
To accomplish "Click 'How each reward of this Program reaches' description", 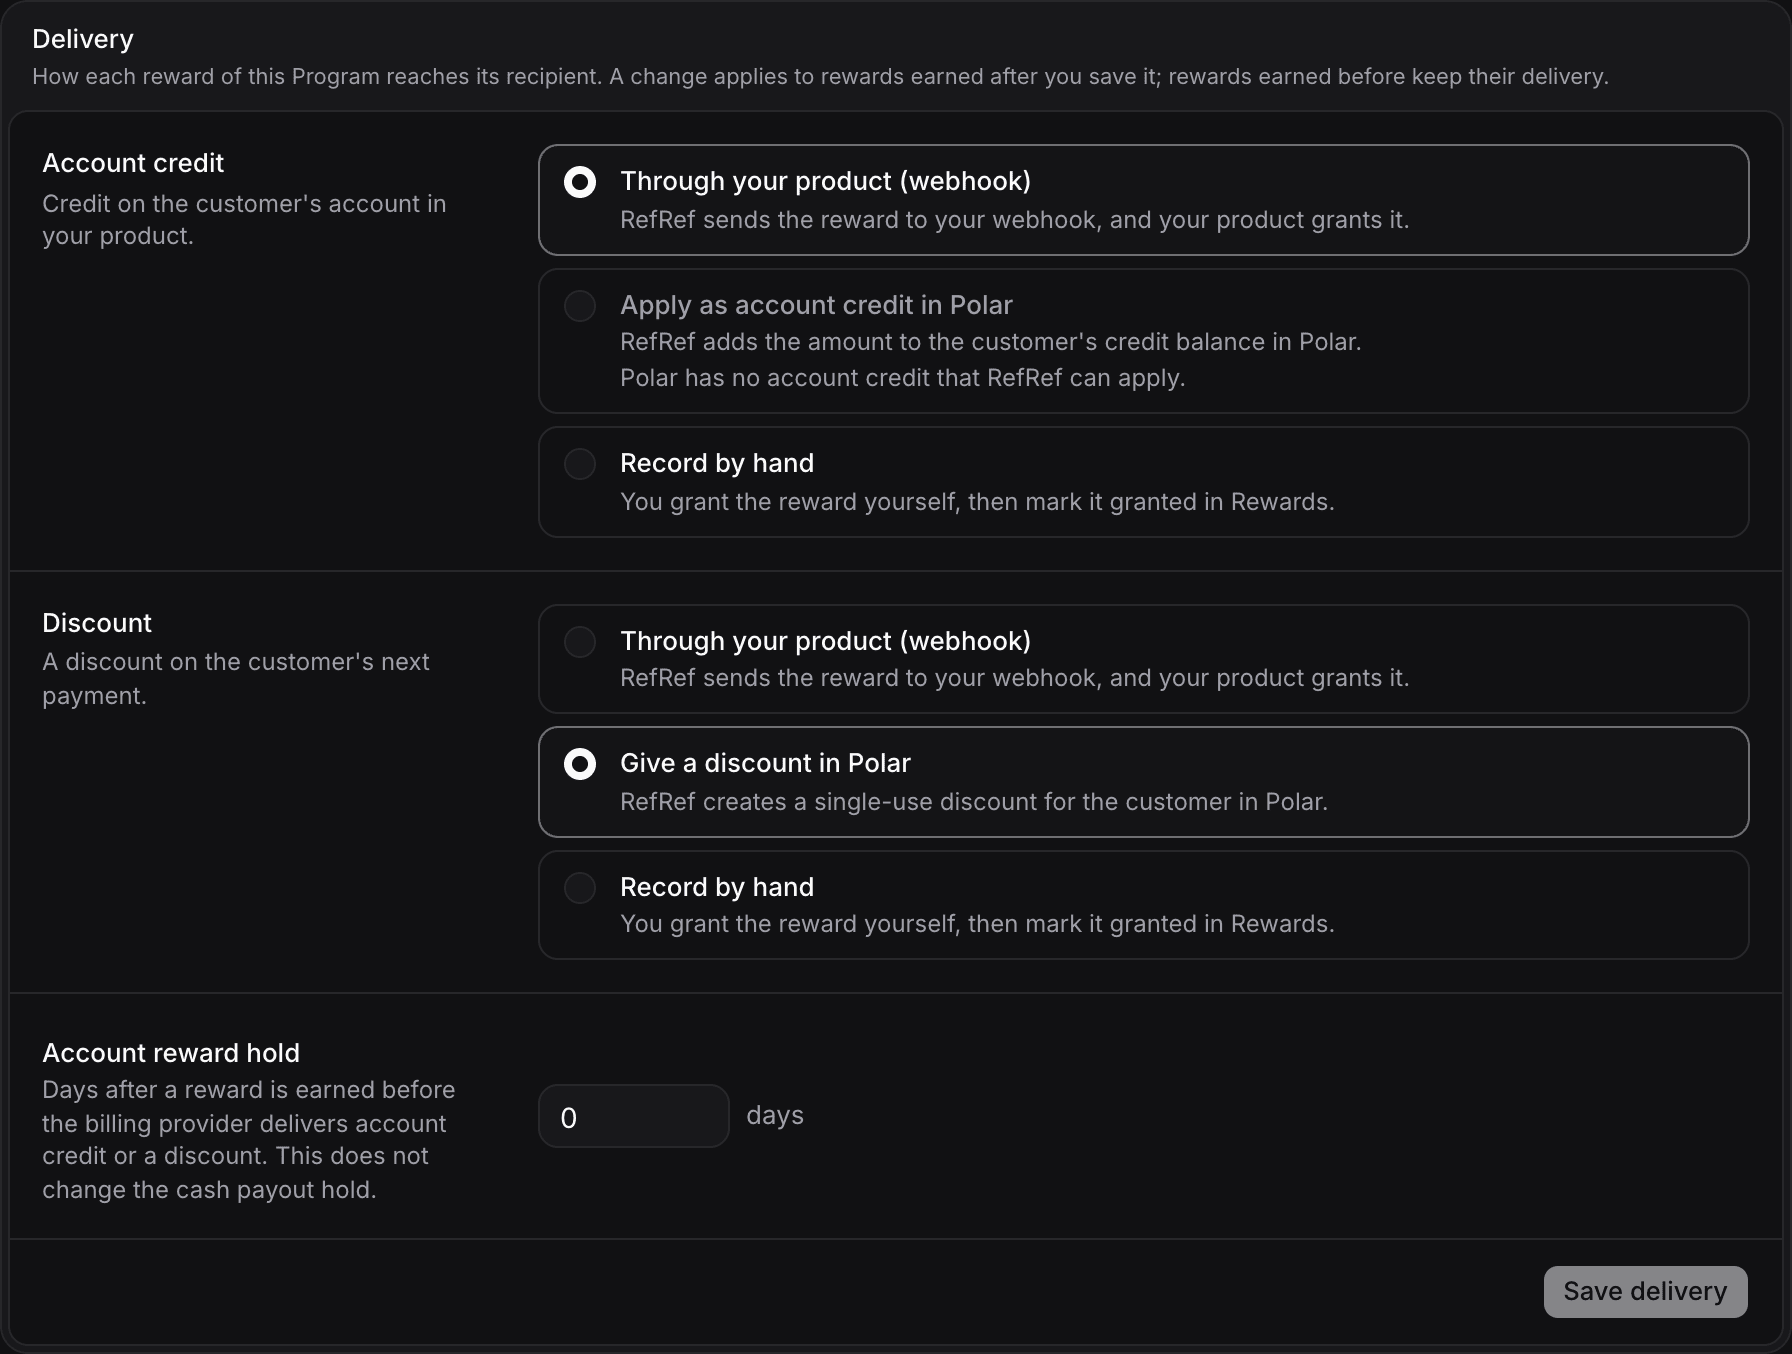I will (820, 77).
